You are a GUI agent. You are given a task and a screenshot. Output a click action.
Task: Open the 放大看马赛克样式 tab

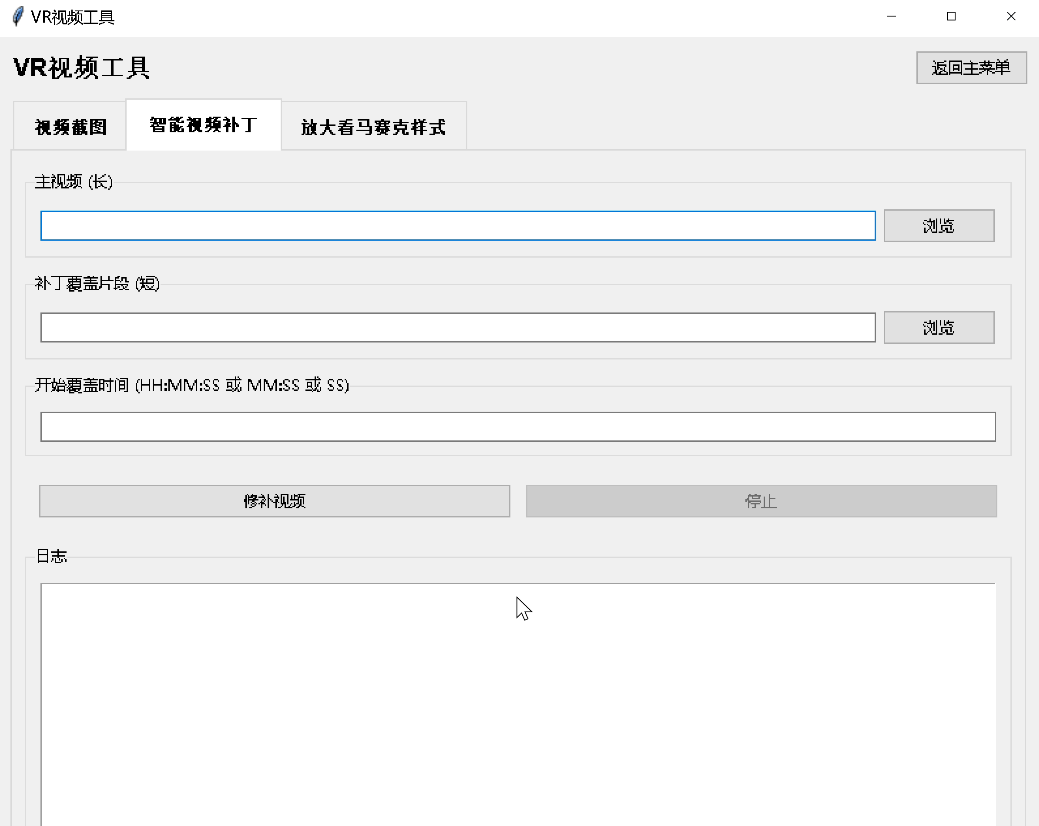point(374,127)
